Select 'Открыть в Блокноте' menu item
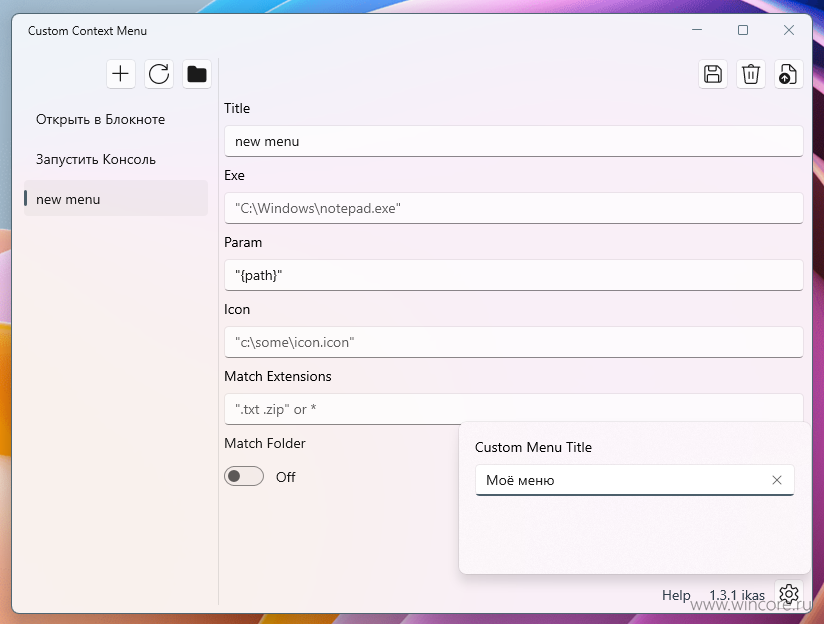This screenshot has height=624, width=824. point(116,119)
